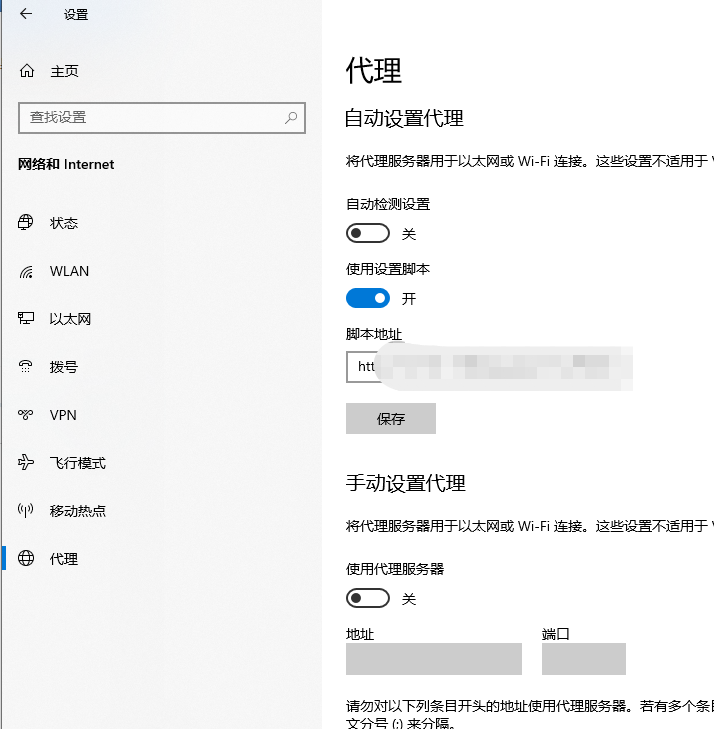Viewport: 714px width, 729px height.
Task: Enable the 使用代理服务器 toggle
Action: [x=367, y=598]
